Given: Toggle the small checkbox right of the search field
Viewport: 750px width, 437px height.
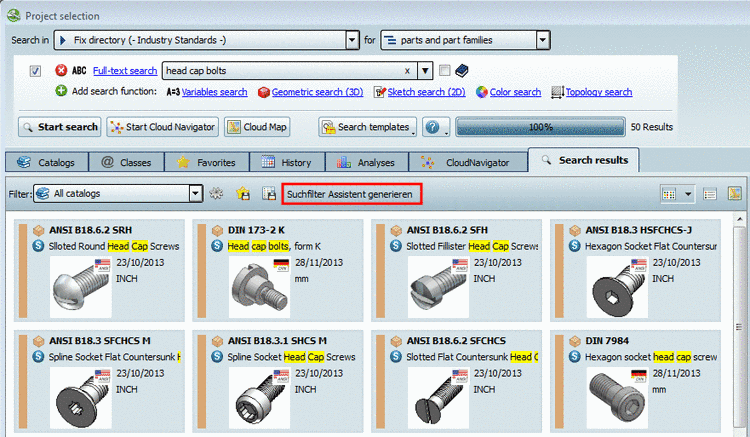Looking at the screenshot, I should (x=444, y=71).
